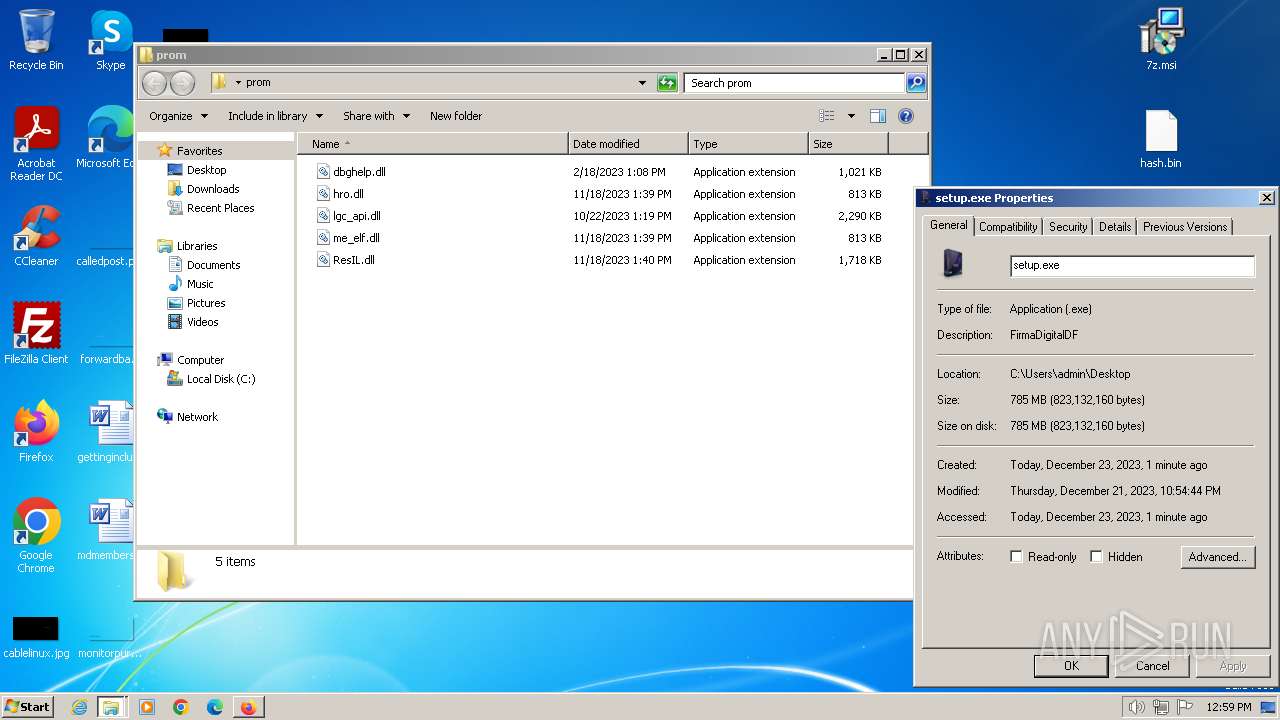Launch Skype from the desktop

click(x=110, y=40)
